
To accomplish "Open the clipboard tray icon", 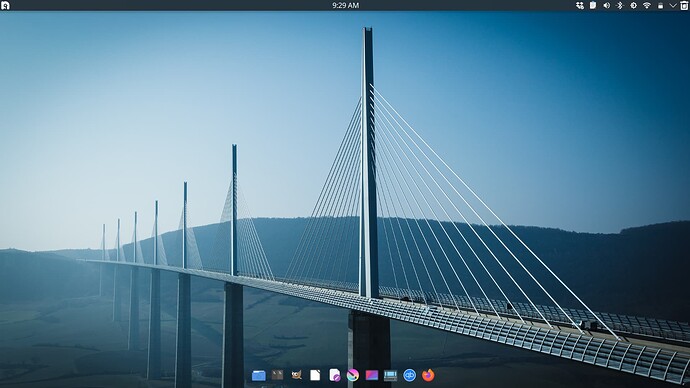I will pyautogui.click(x=593, y=5).
